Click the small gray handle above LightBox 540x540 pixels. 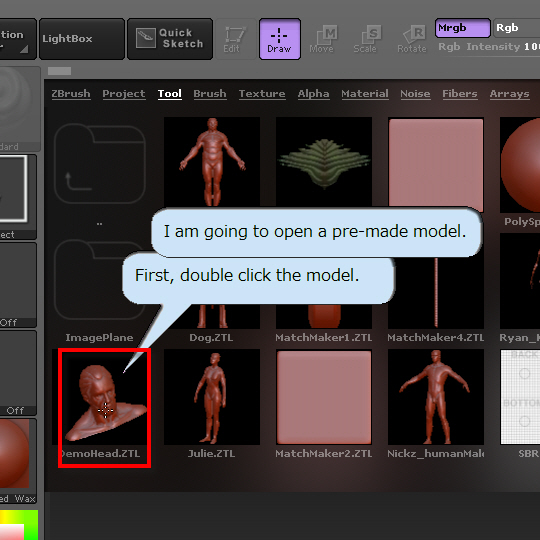tap(60, 71)
